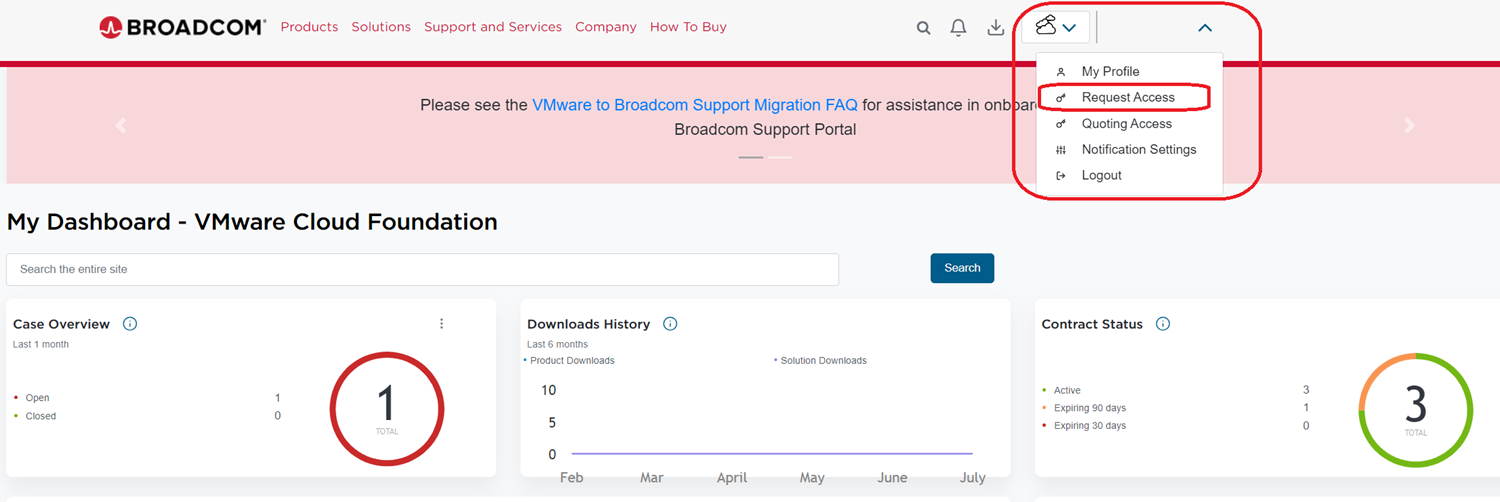Open Downloads History info icon
Image resolution: width=1500 pixels, height=502 pixels.
(x=670, y=324)
